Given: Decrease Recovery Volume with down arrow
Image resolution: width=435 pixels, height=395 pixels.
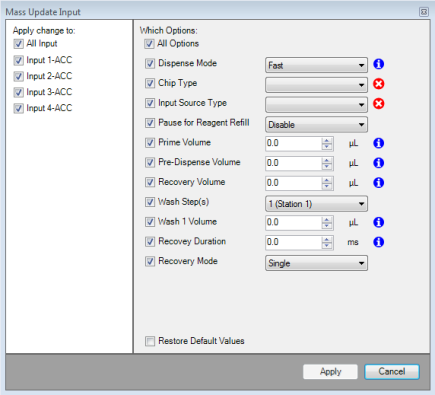Looking at the screenshot, I should pos(327,187).
